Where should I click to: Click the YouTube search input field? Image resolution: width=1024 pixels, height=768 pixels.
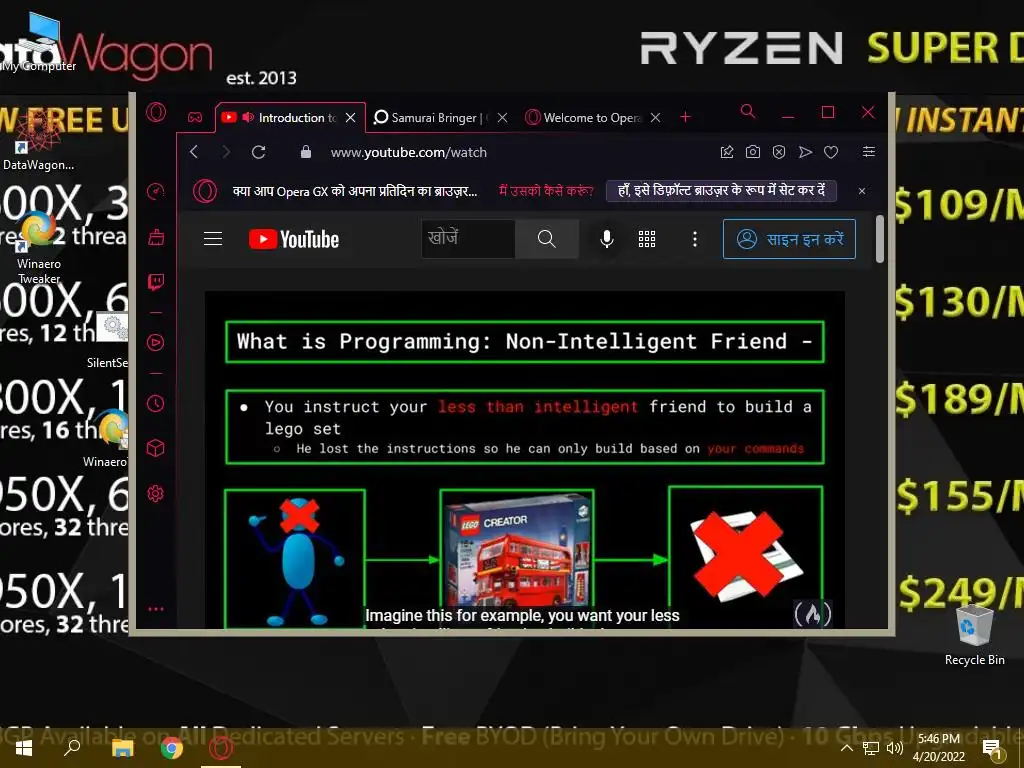tap(468, 239)
